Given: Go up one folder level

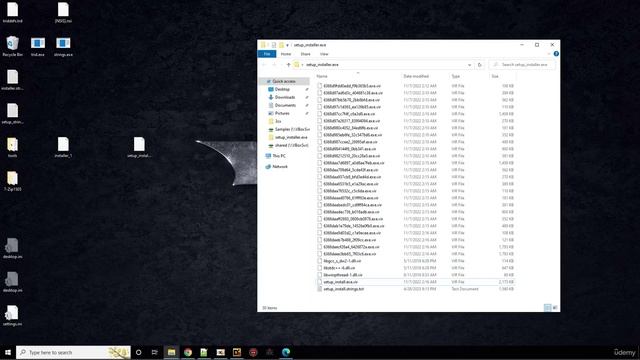Looking at the screenshot, I should pyautogui.click(x=288, y=64).
